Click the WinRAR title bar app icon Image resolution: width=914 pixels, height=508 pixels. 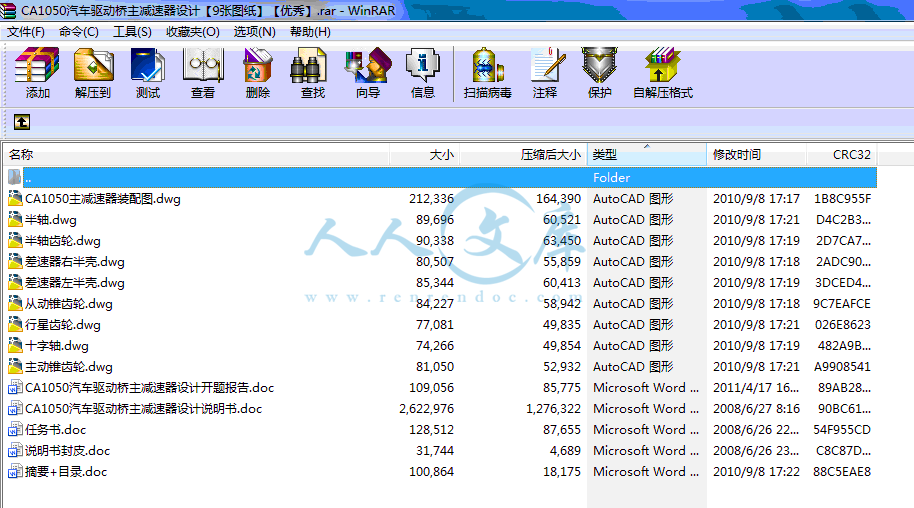8,10
